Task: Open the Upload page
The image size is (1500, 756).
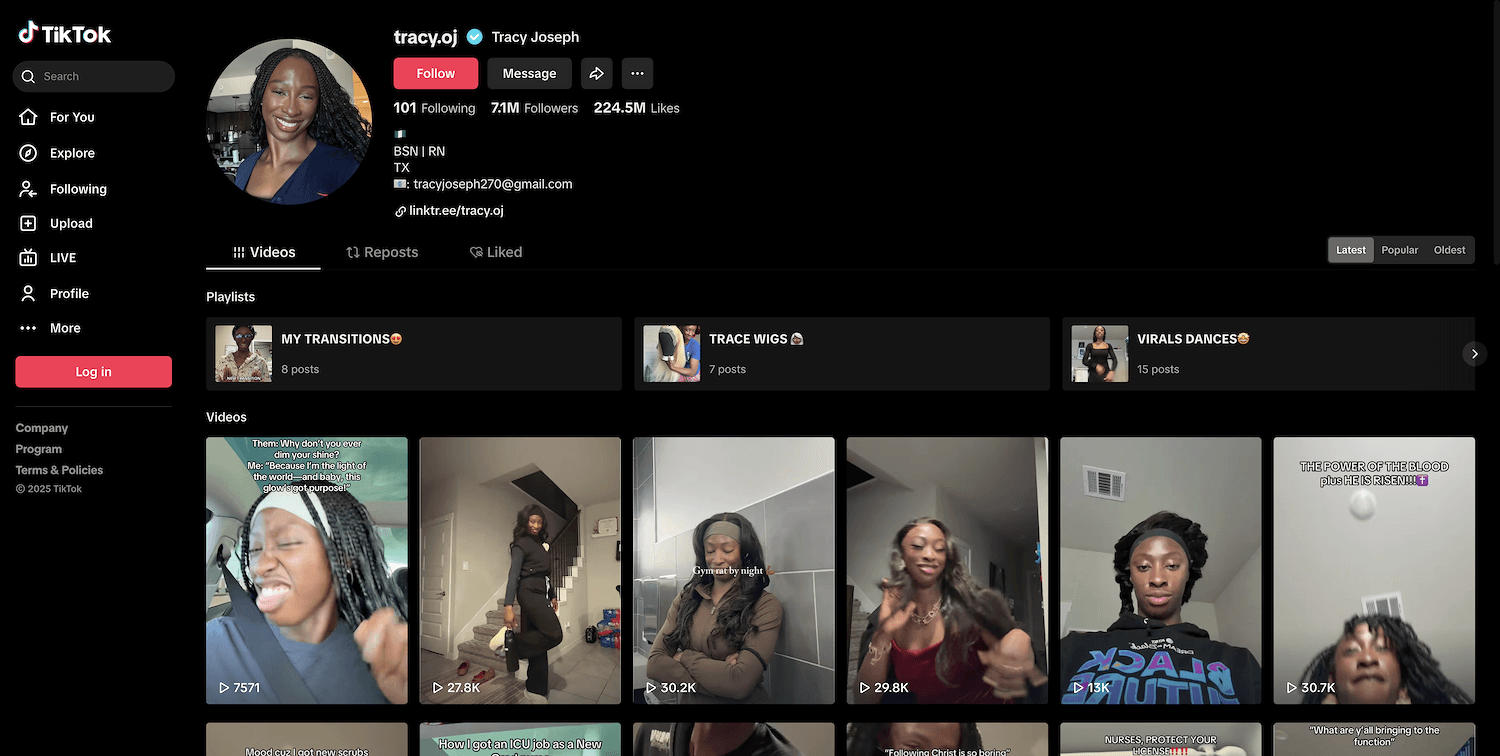Action: coord(70,224)
